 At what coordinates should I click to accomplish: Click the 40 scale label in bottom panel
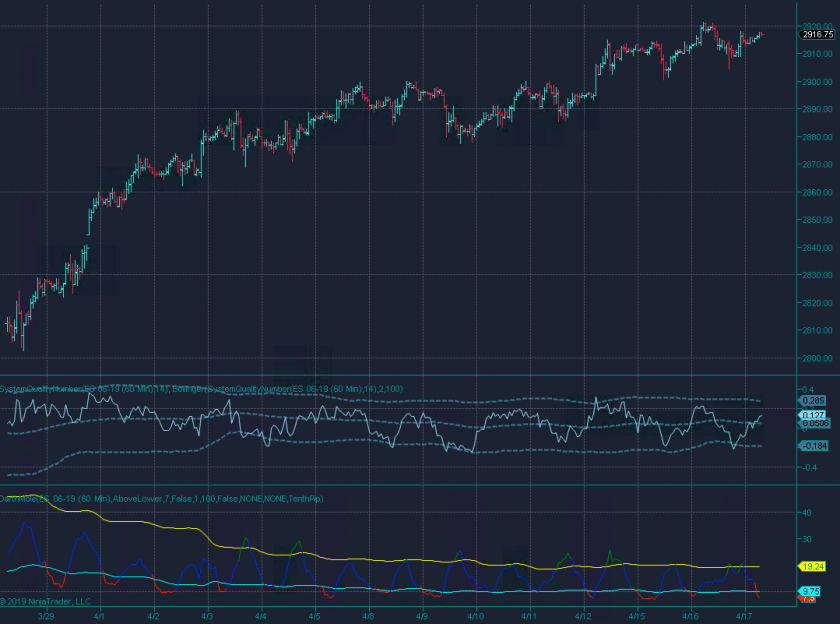806,512
